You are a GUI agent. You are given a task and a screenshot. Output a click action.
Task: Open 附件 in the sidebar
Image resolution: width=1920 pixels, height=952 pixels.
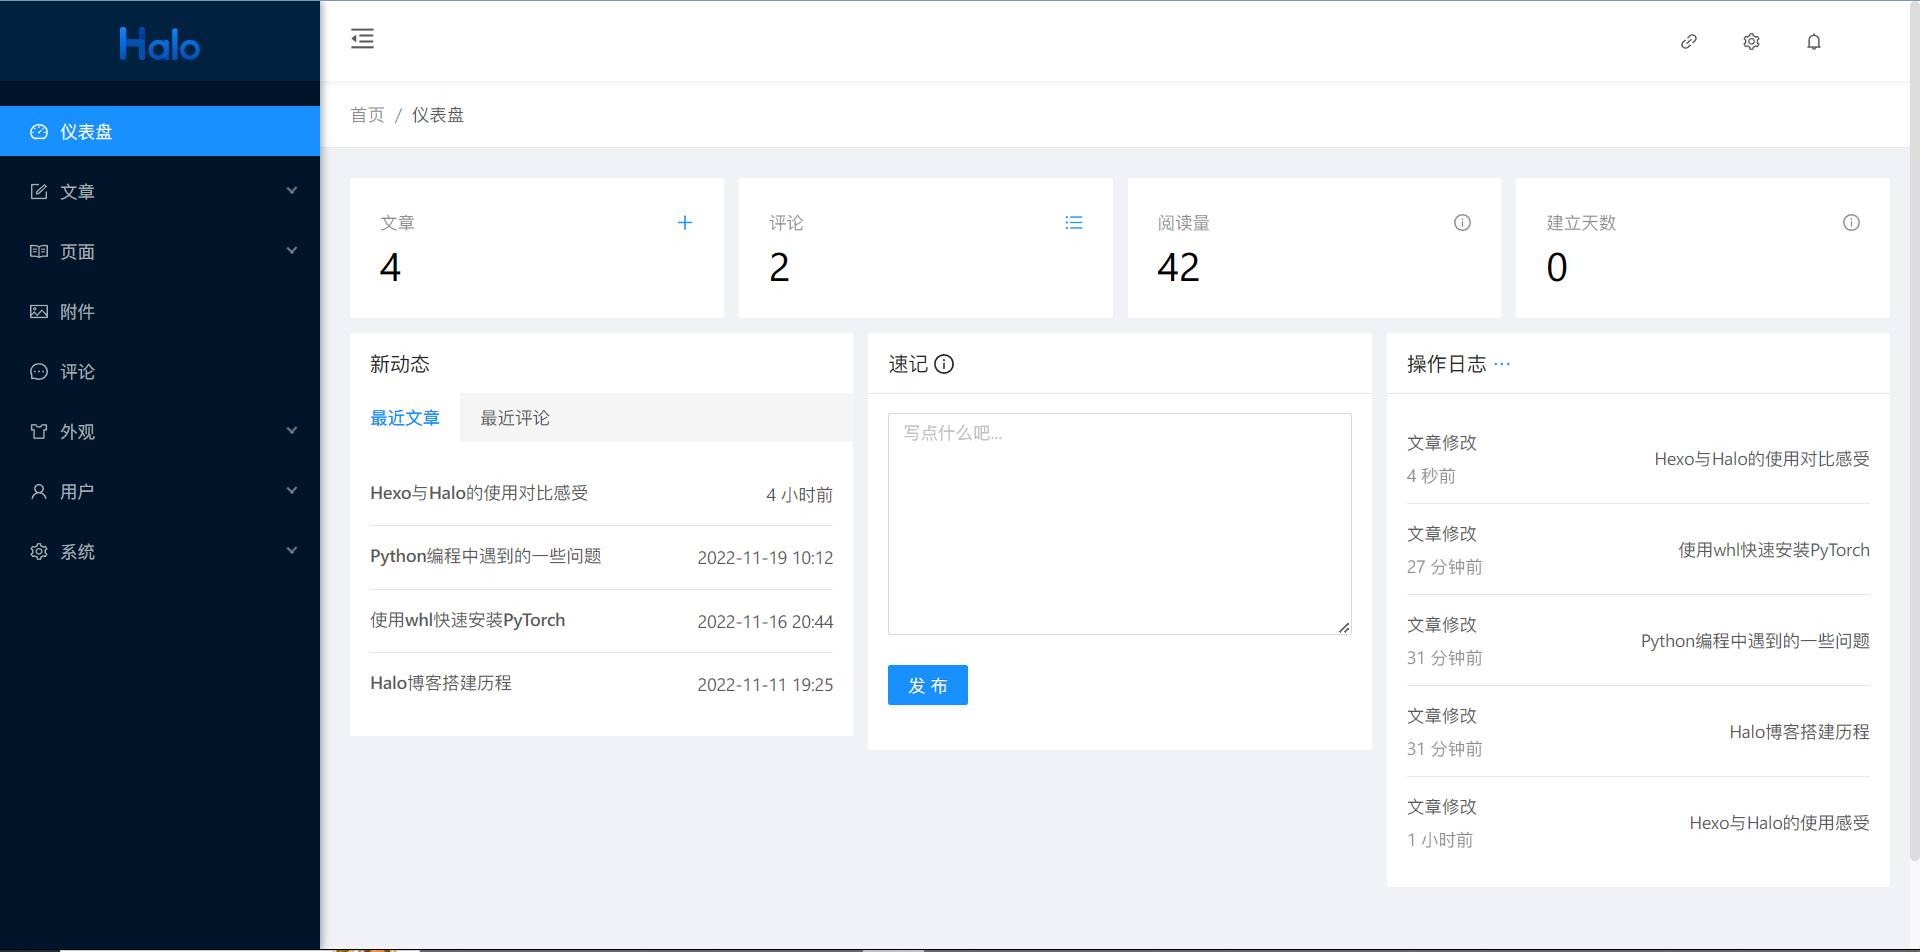pyautogui.click(x=160, y=311)
